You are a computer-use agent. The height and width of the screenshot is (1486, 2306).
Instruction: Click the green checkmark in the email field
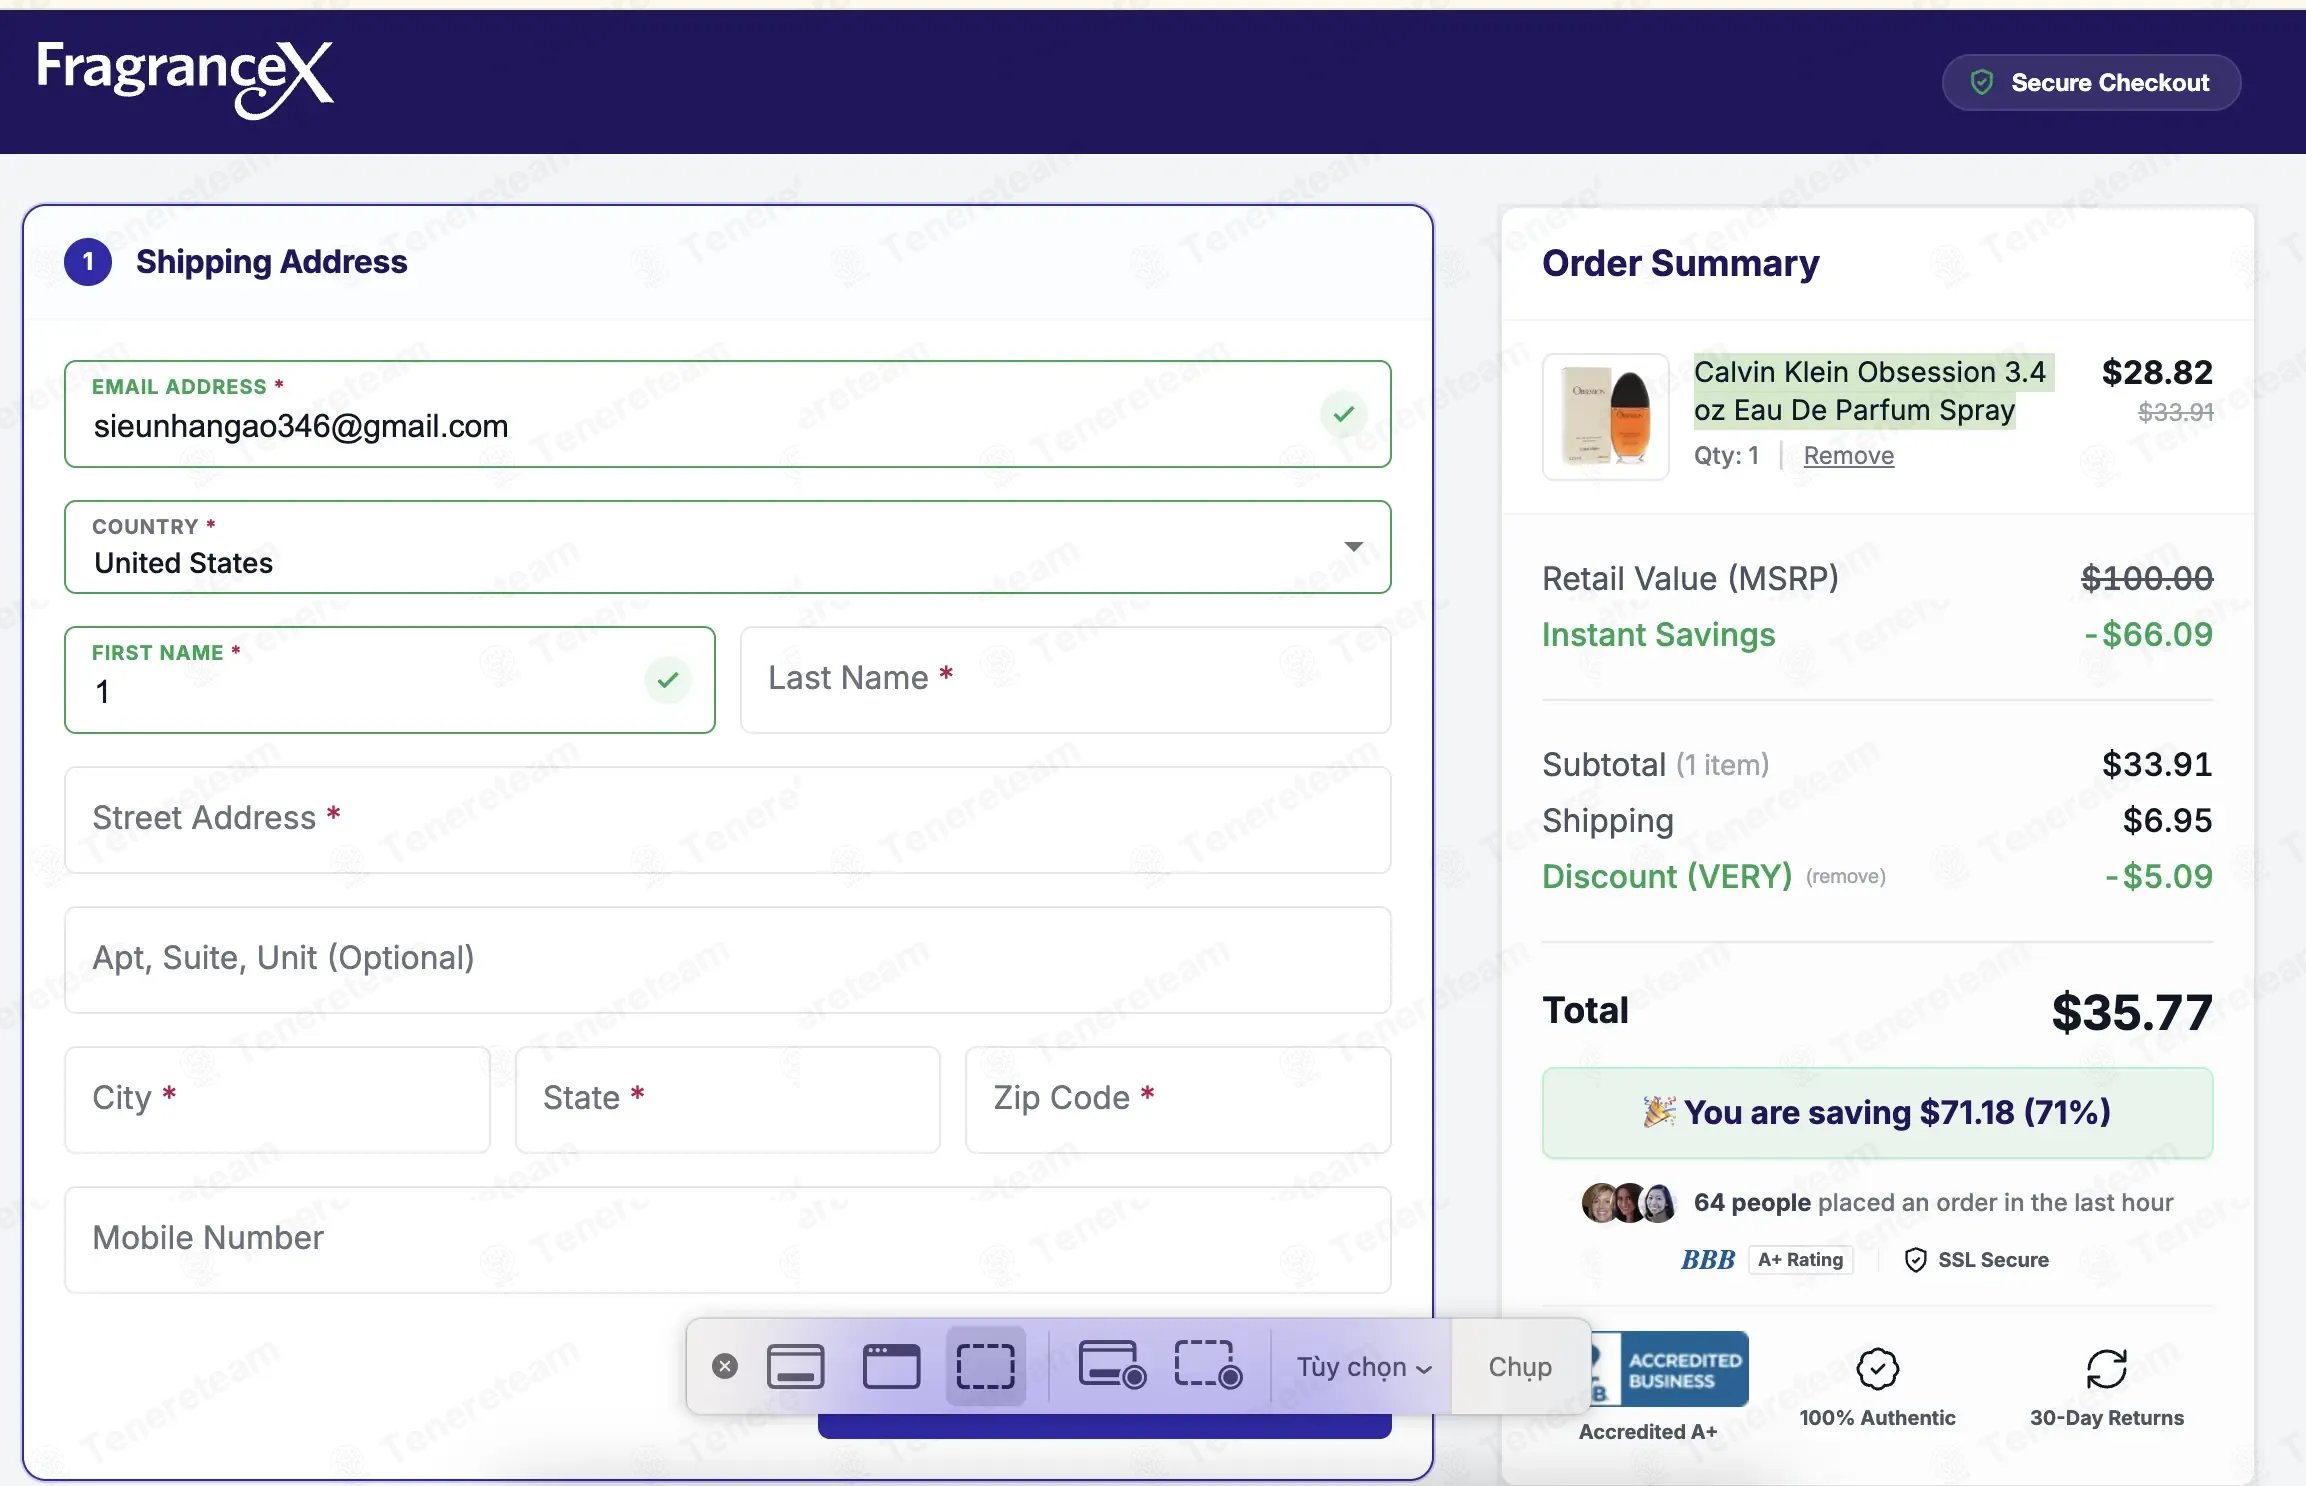1344,413
